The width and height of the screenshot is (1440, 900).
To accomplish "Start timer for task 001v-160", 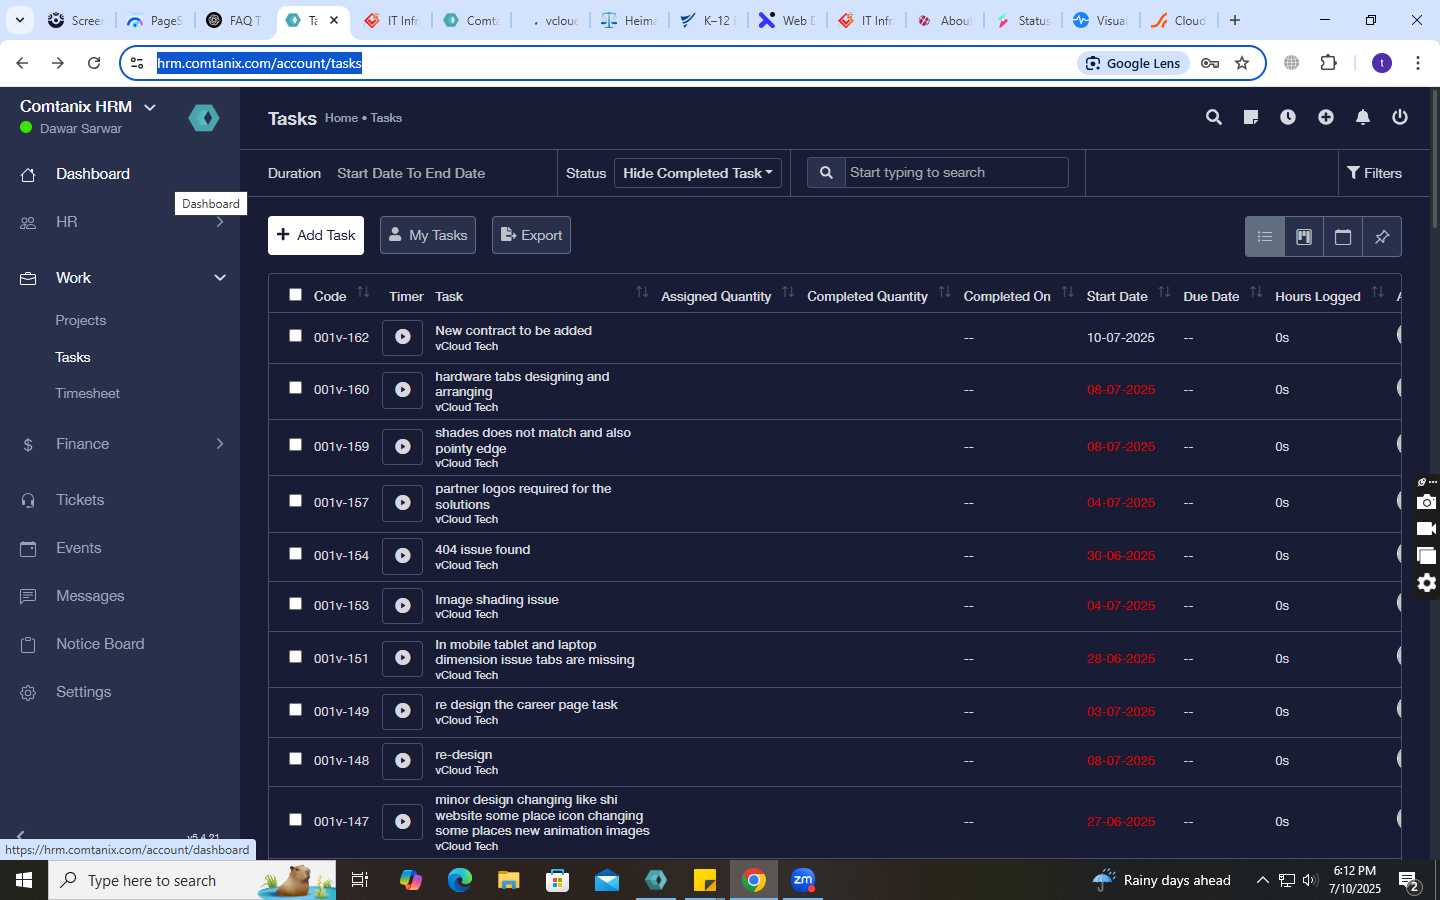I will [x=403, y=389].
